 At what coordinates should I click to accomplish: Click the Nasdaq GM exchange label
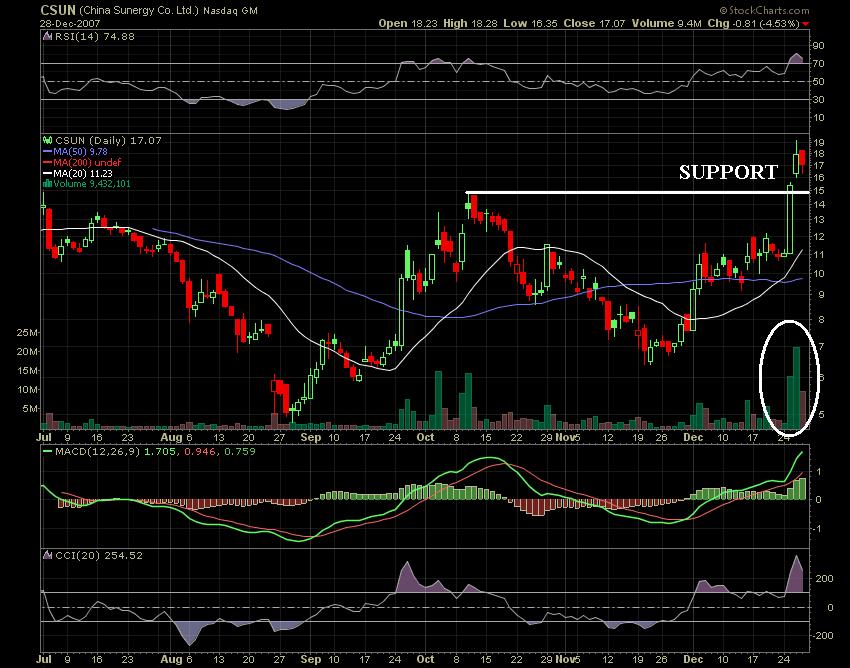[x=230, y=11]
